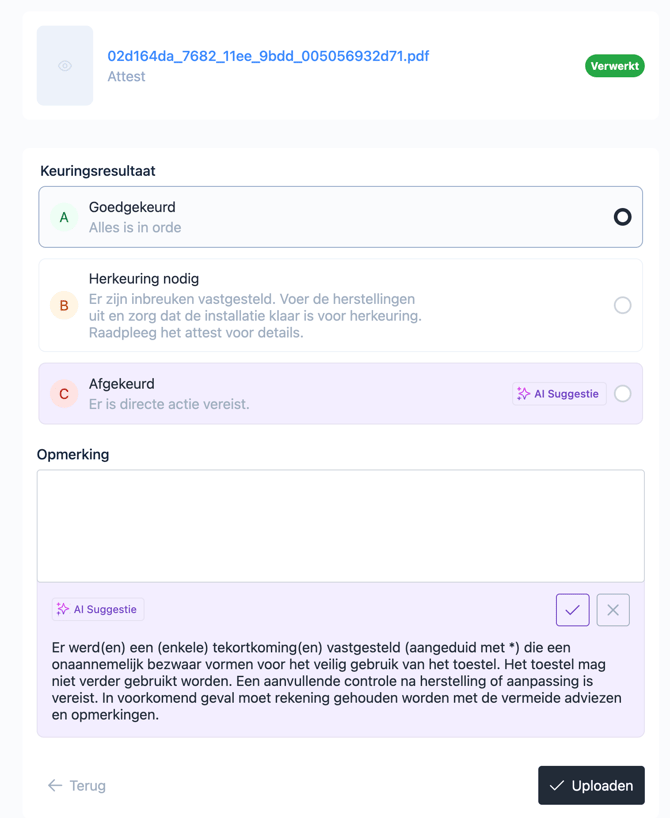
Task: Click inside the Opmerking text area
Action: [x=340, y=526]
